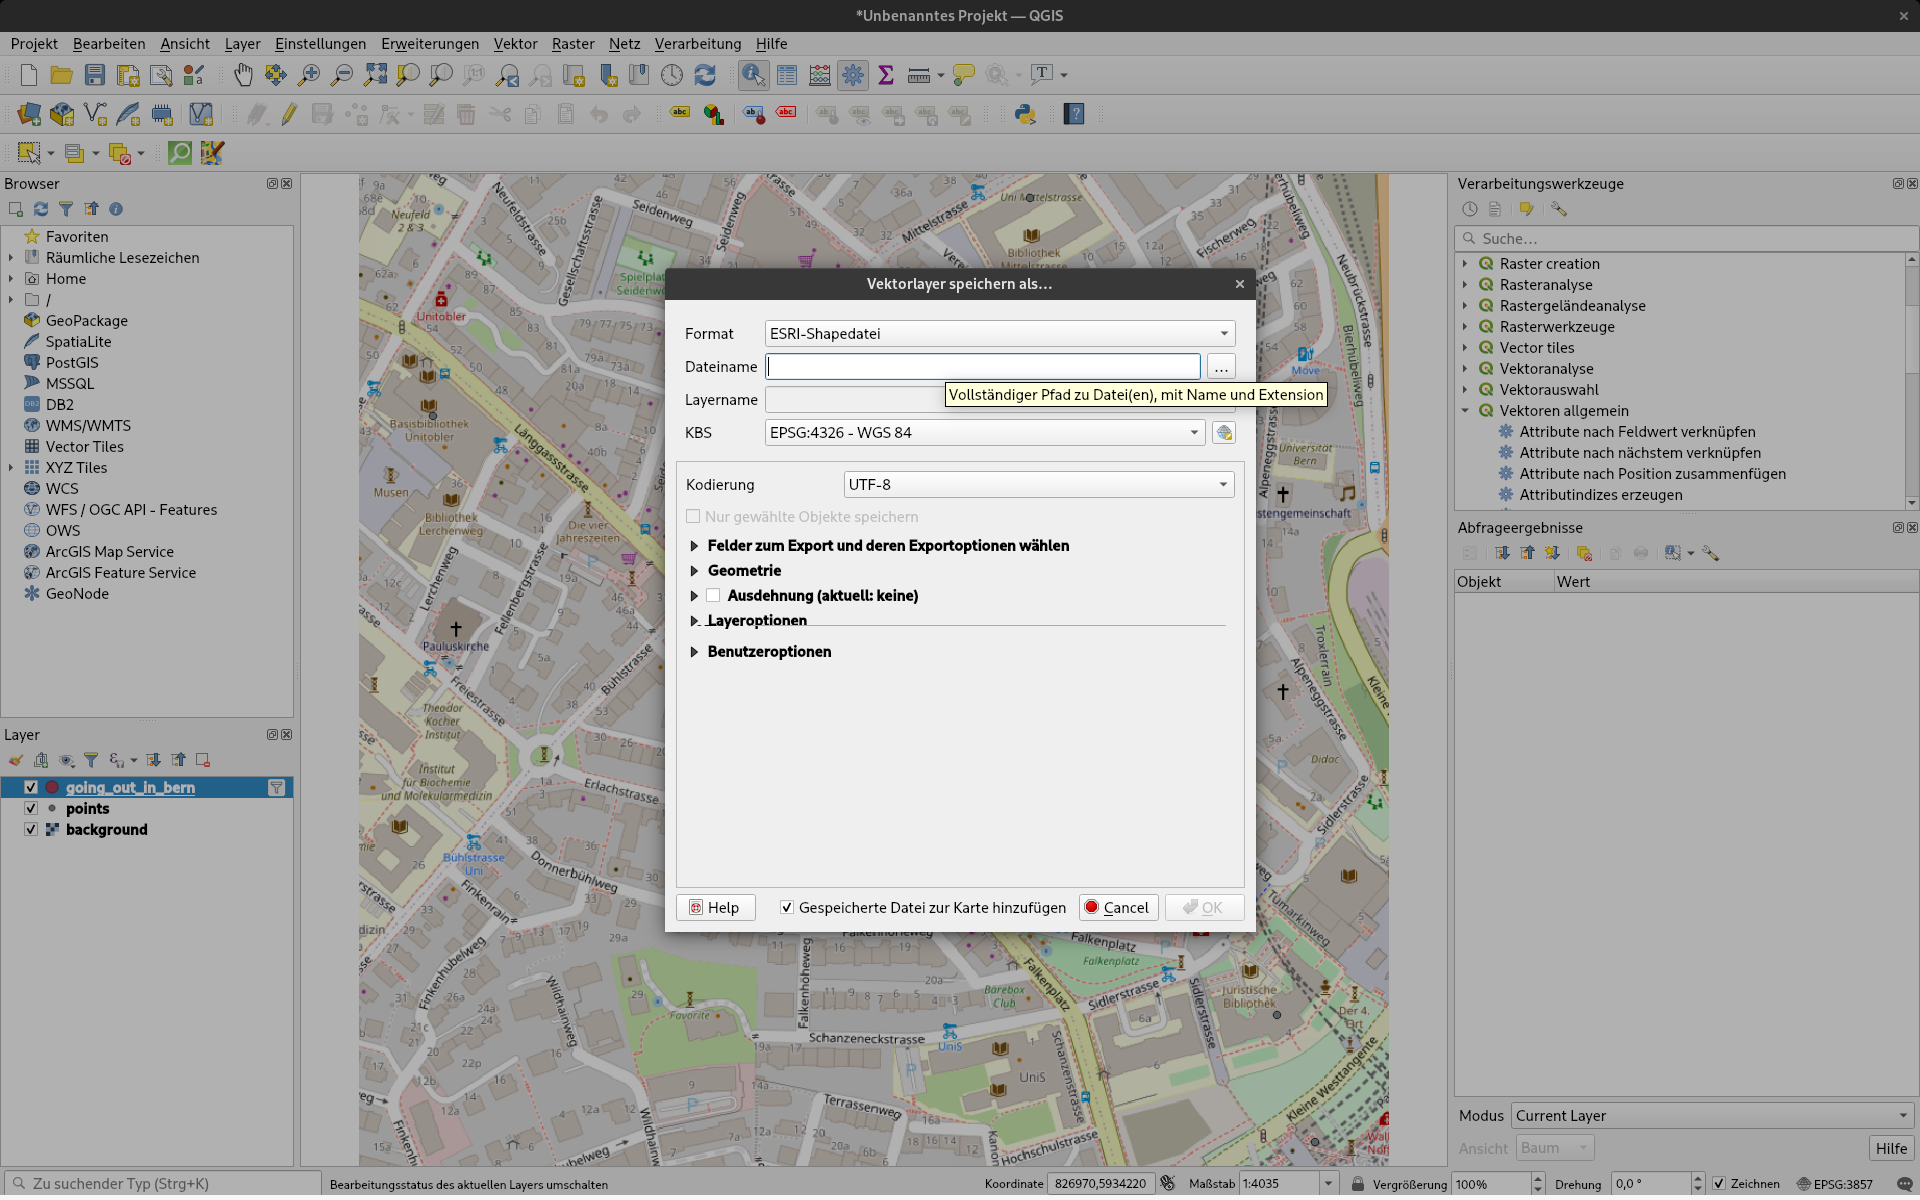This screenshot has height=1200, width=1920.
Task: Click the Refresh map canvas icon
Action: click(705, 75)
